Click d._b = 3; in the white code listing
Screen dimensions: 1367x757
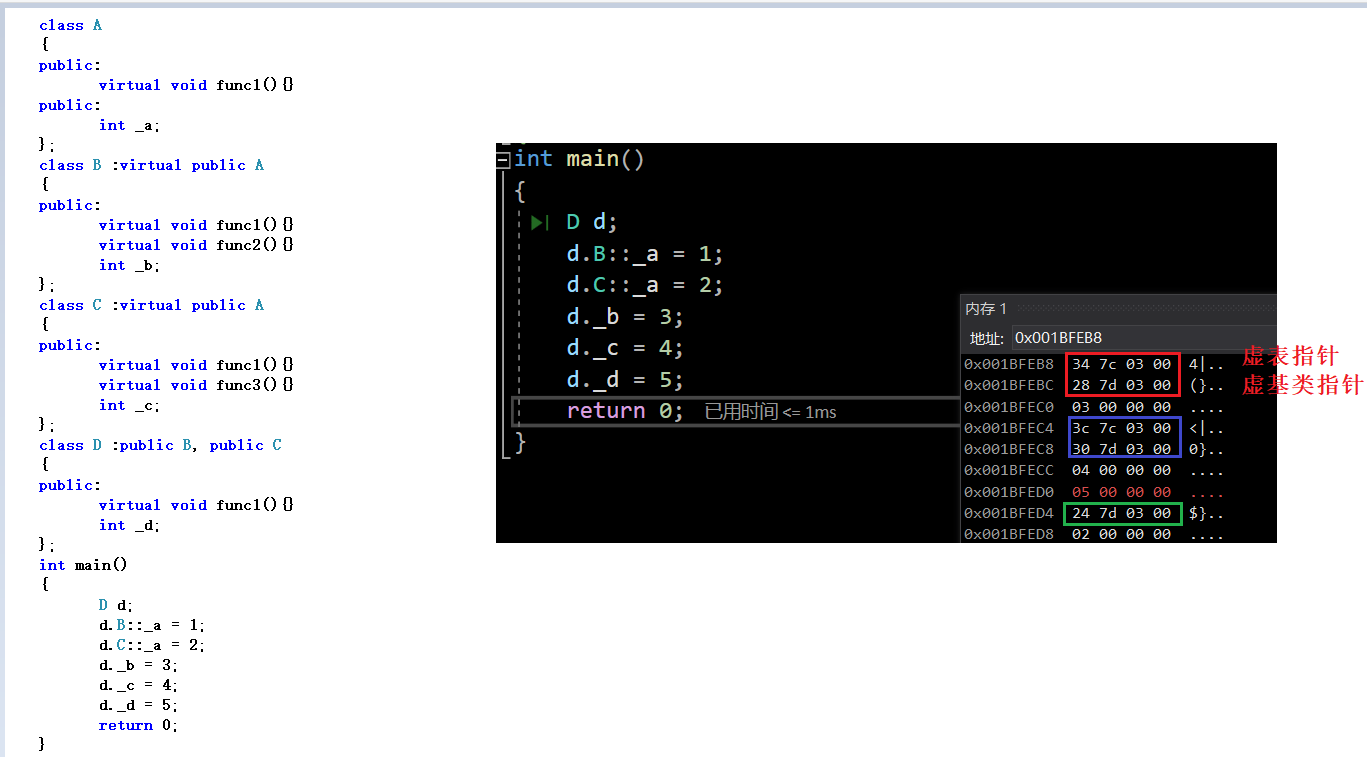(138, 665)
